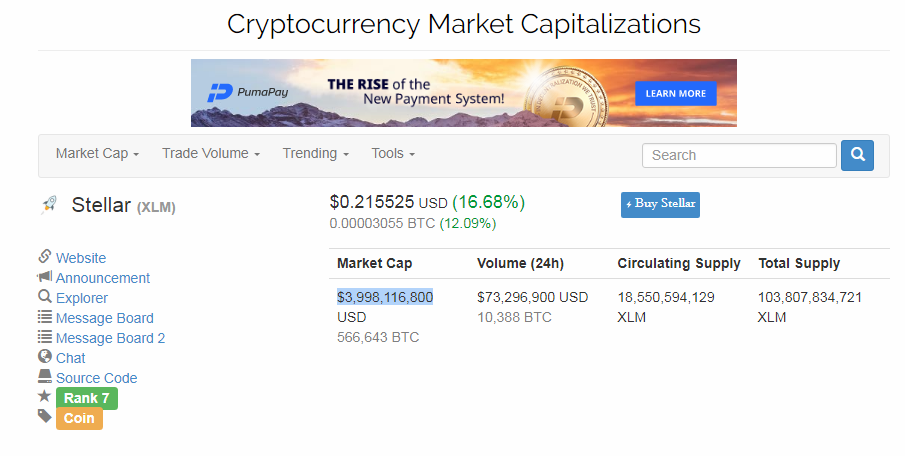Click the laptop icon beside Source Code
The width and height of the screenshot is (905, 456).
(45, 377)
